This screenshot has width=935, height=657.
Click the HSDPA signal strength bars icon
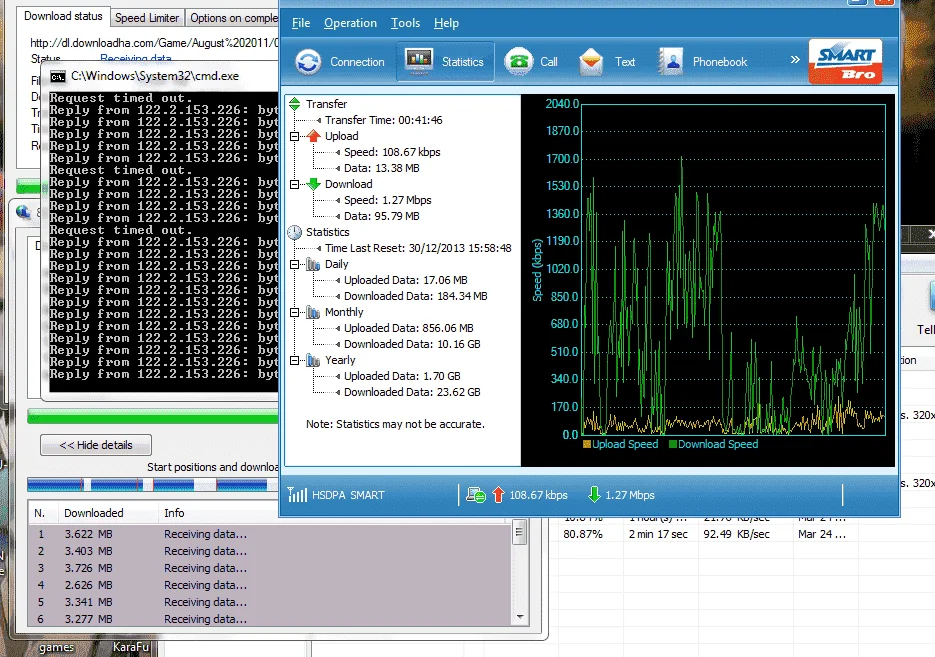[297, 494]
